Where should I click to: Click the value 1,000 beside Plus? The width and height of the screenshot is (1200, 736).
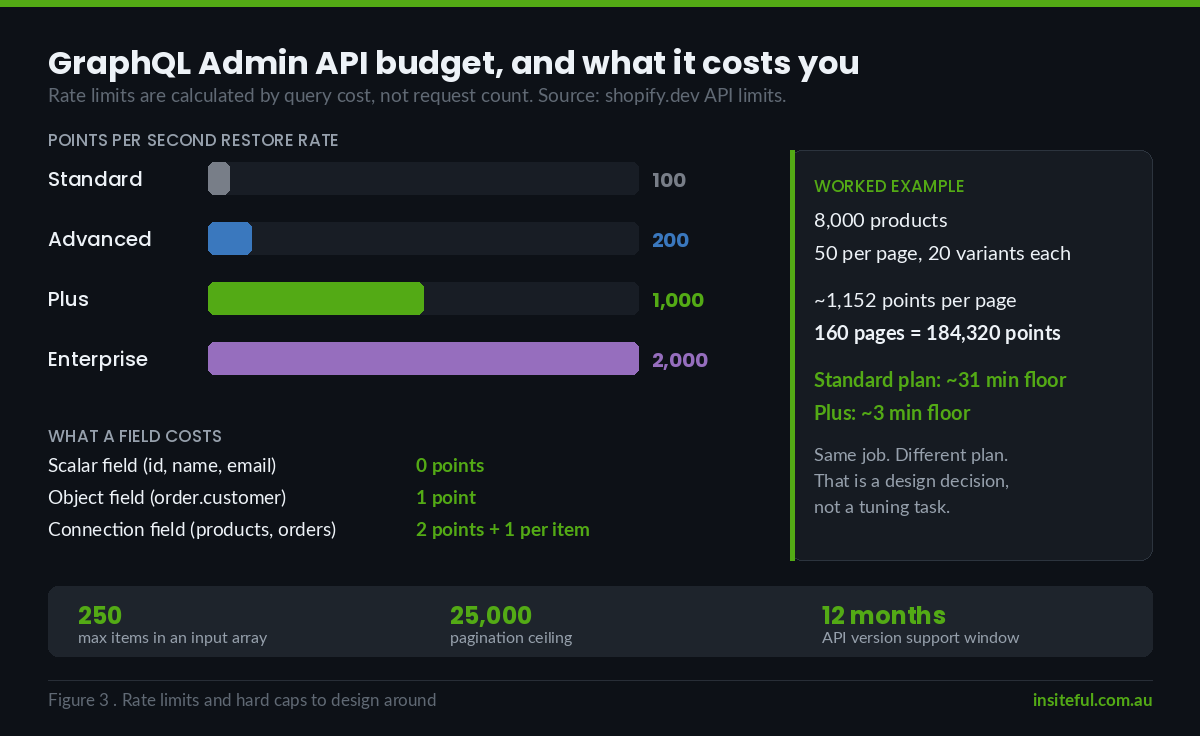(678, 301)
